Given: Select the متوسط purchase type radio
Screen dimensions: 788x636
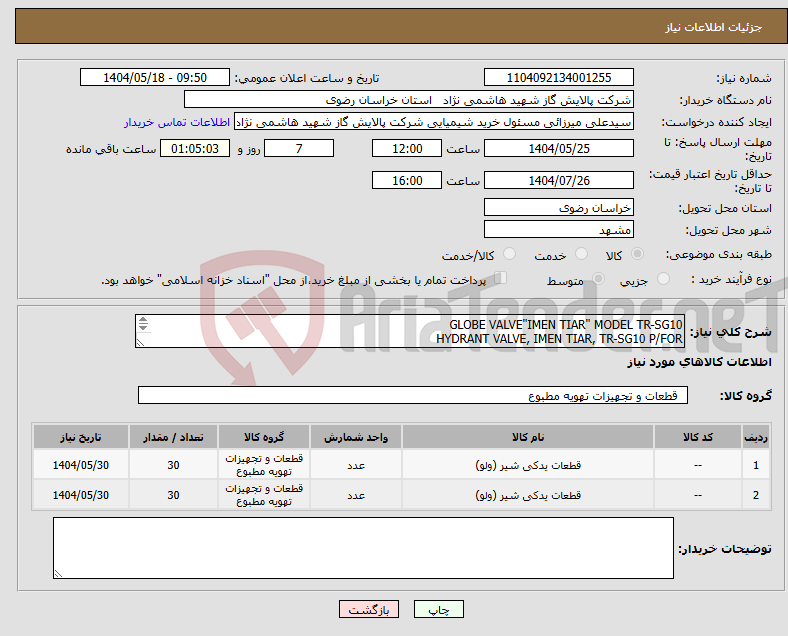Looking at the screenshot, I should [598, 279].
